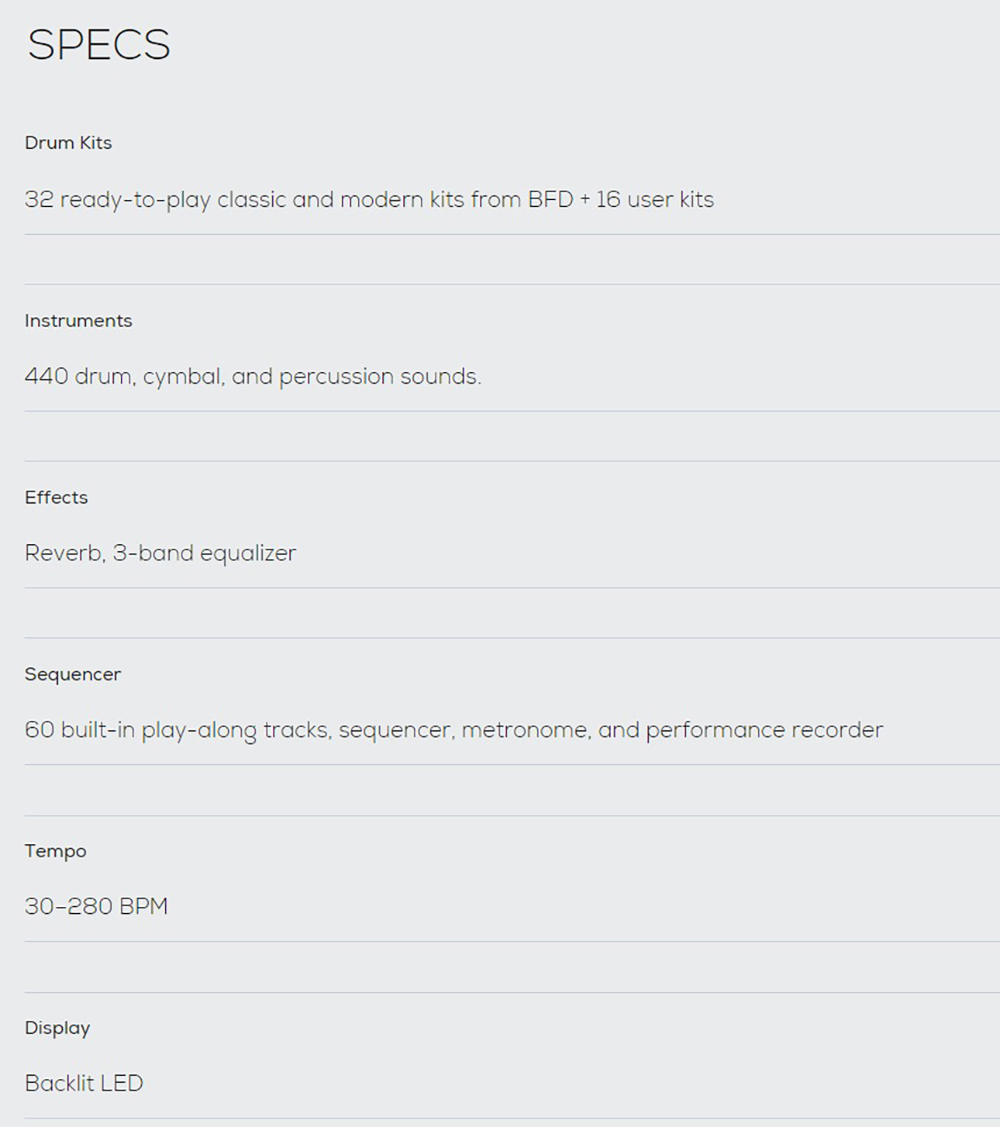Click the word 'sequencer' in the tracks description
This screenshot has width=1000, height=1127.
[x=395, y=730]
